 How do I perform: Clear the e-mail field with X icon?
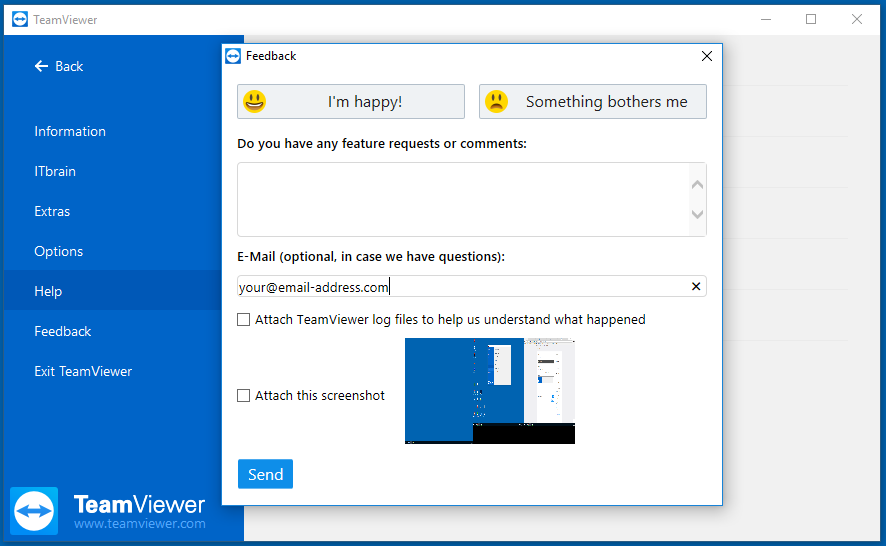pos(696,287)
